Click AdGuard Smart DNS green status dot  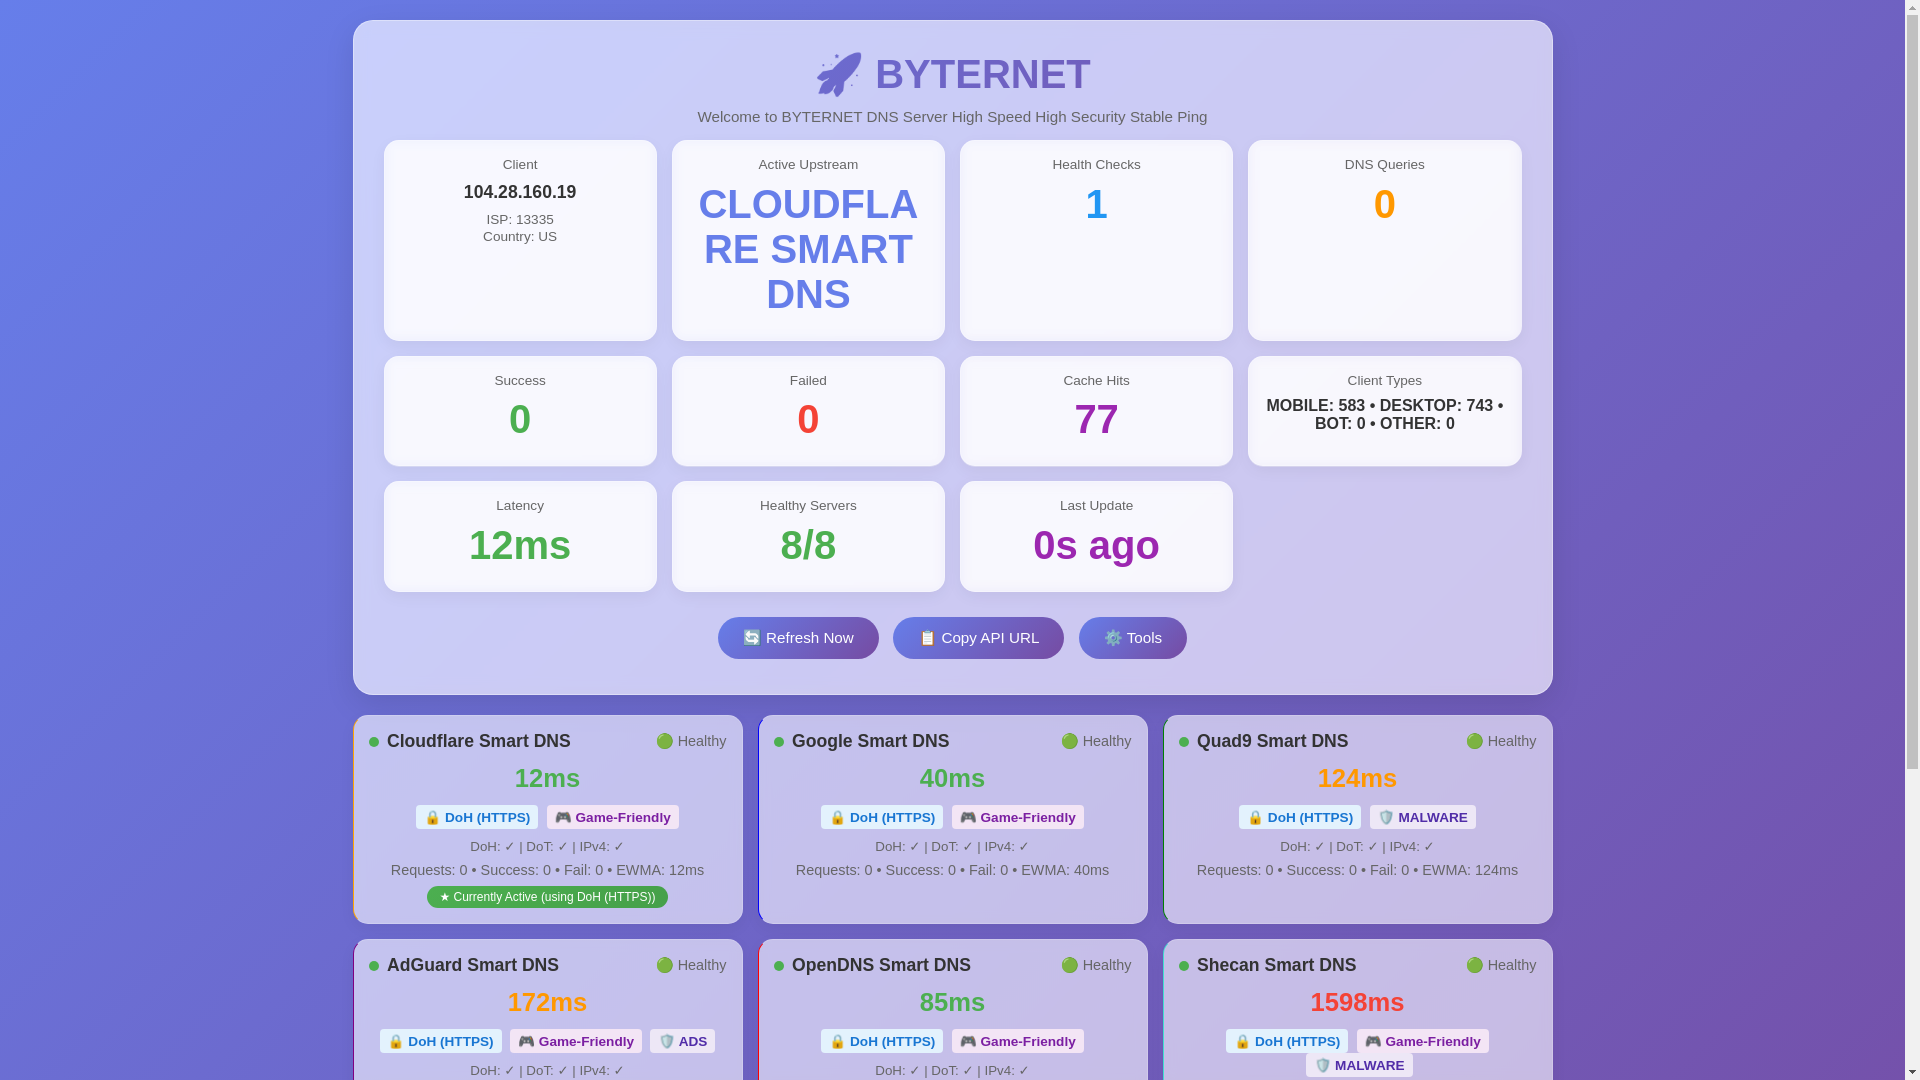[374, 966]
